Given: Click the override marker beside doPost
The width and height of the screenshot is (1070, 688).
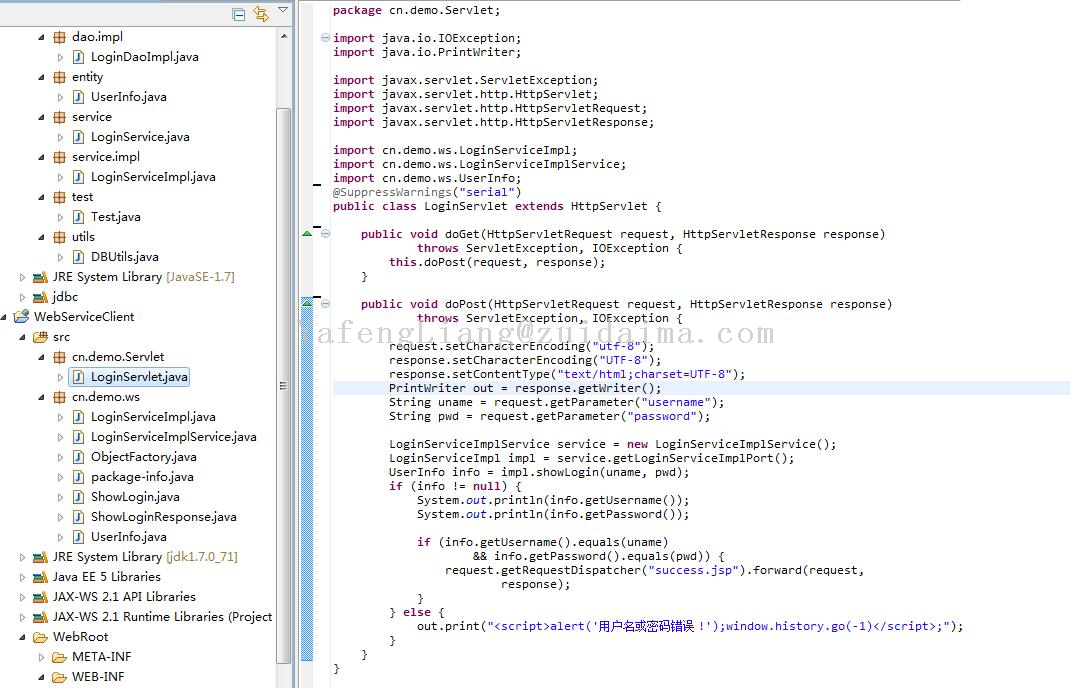Looking at the screenshot, I should tap(307, 302).
